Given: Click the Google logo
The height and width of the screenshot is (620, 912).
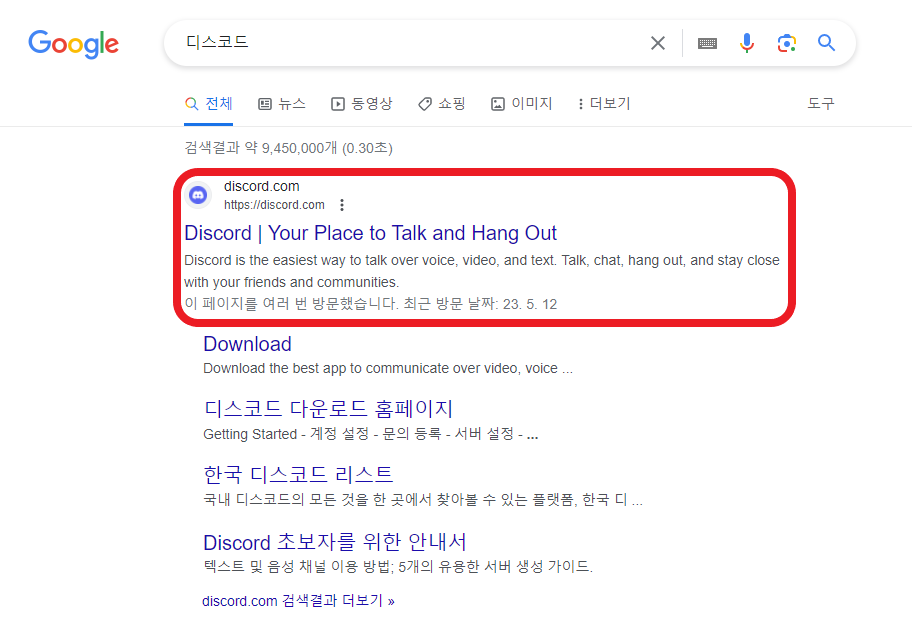Looking at the screenshot, I should pos(73,44).
